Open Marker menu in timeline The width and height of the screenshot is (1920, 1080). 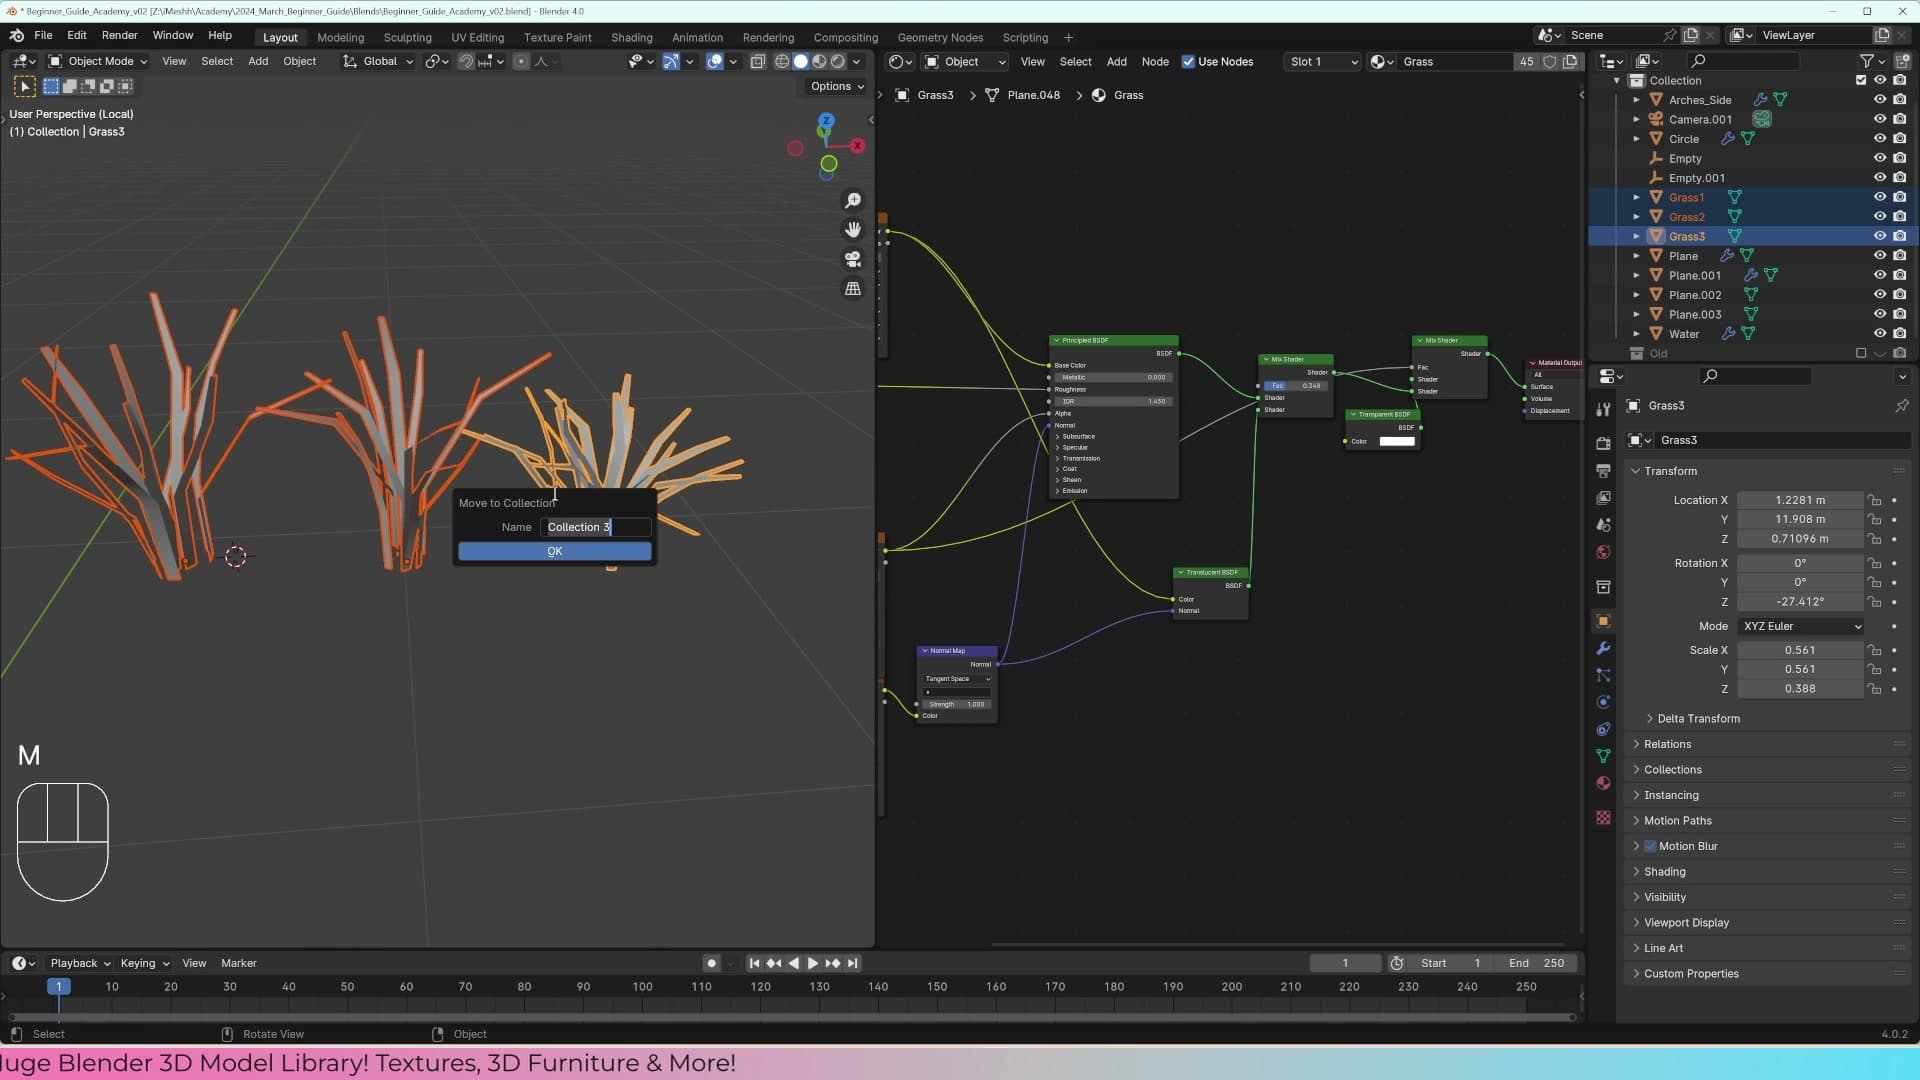point(238,963)
